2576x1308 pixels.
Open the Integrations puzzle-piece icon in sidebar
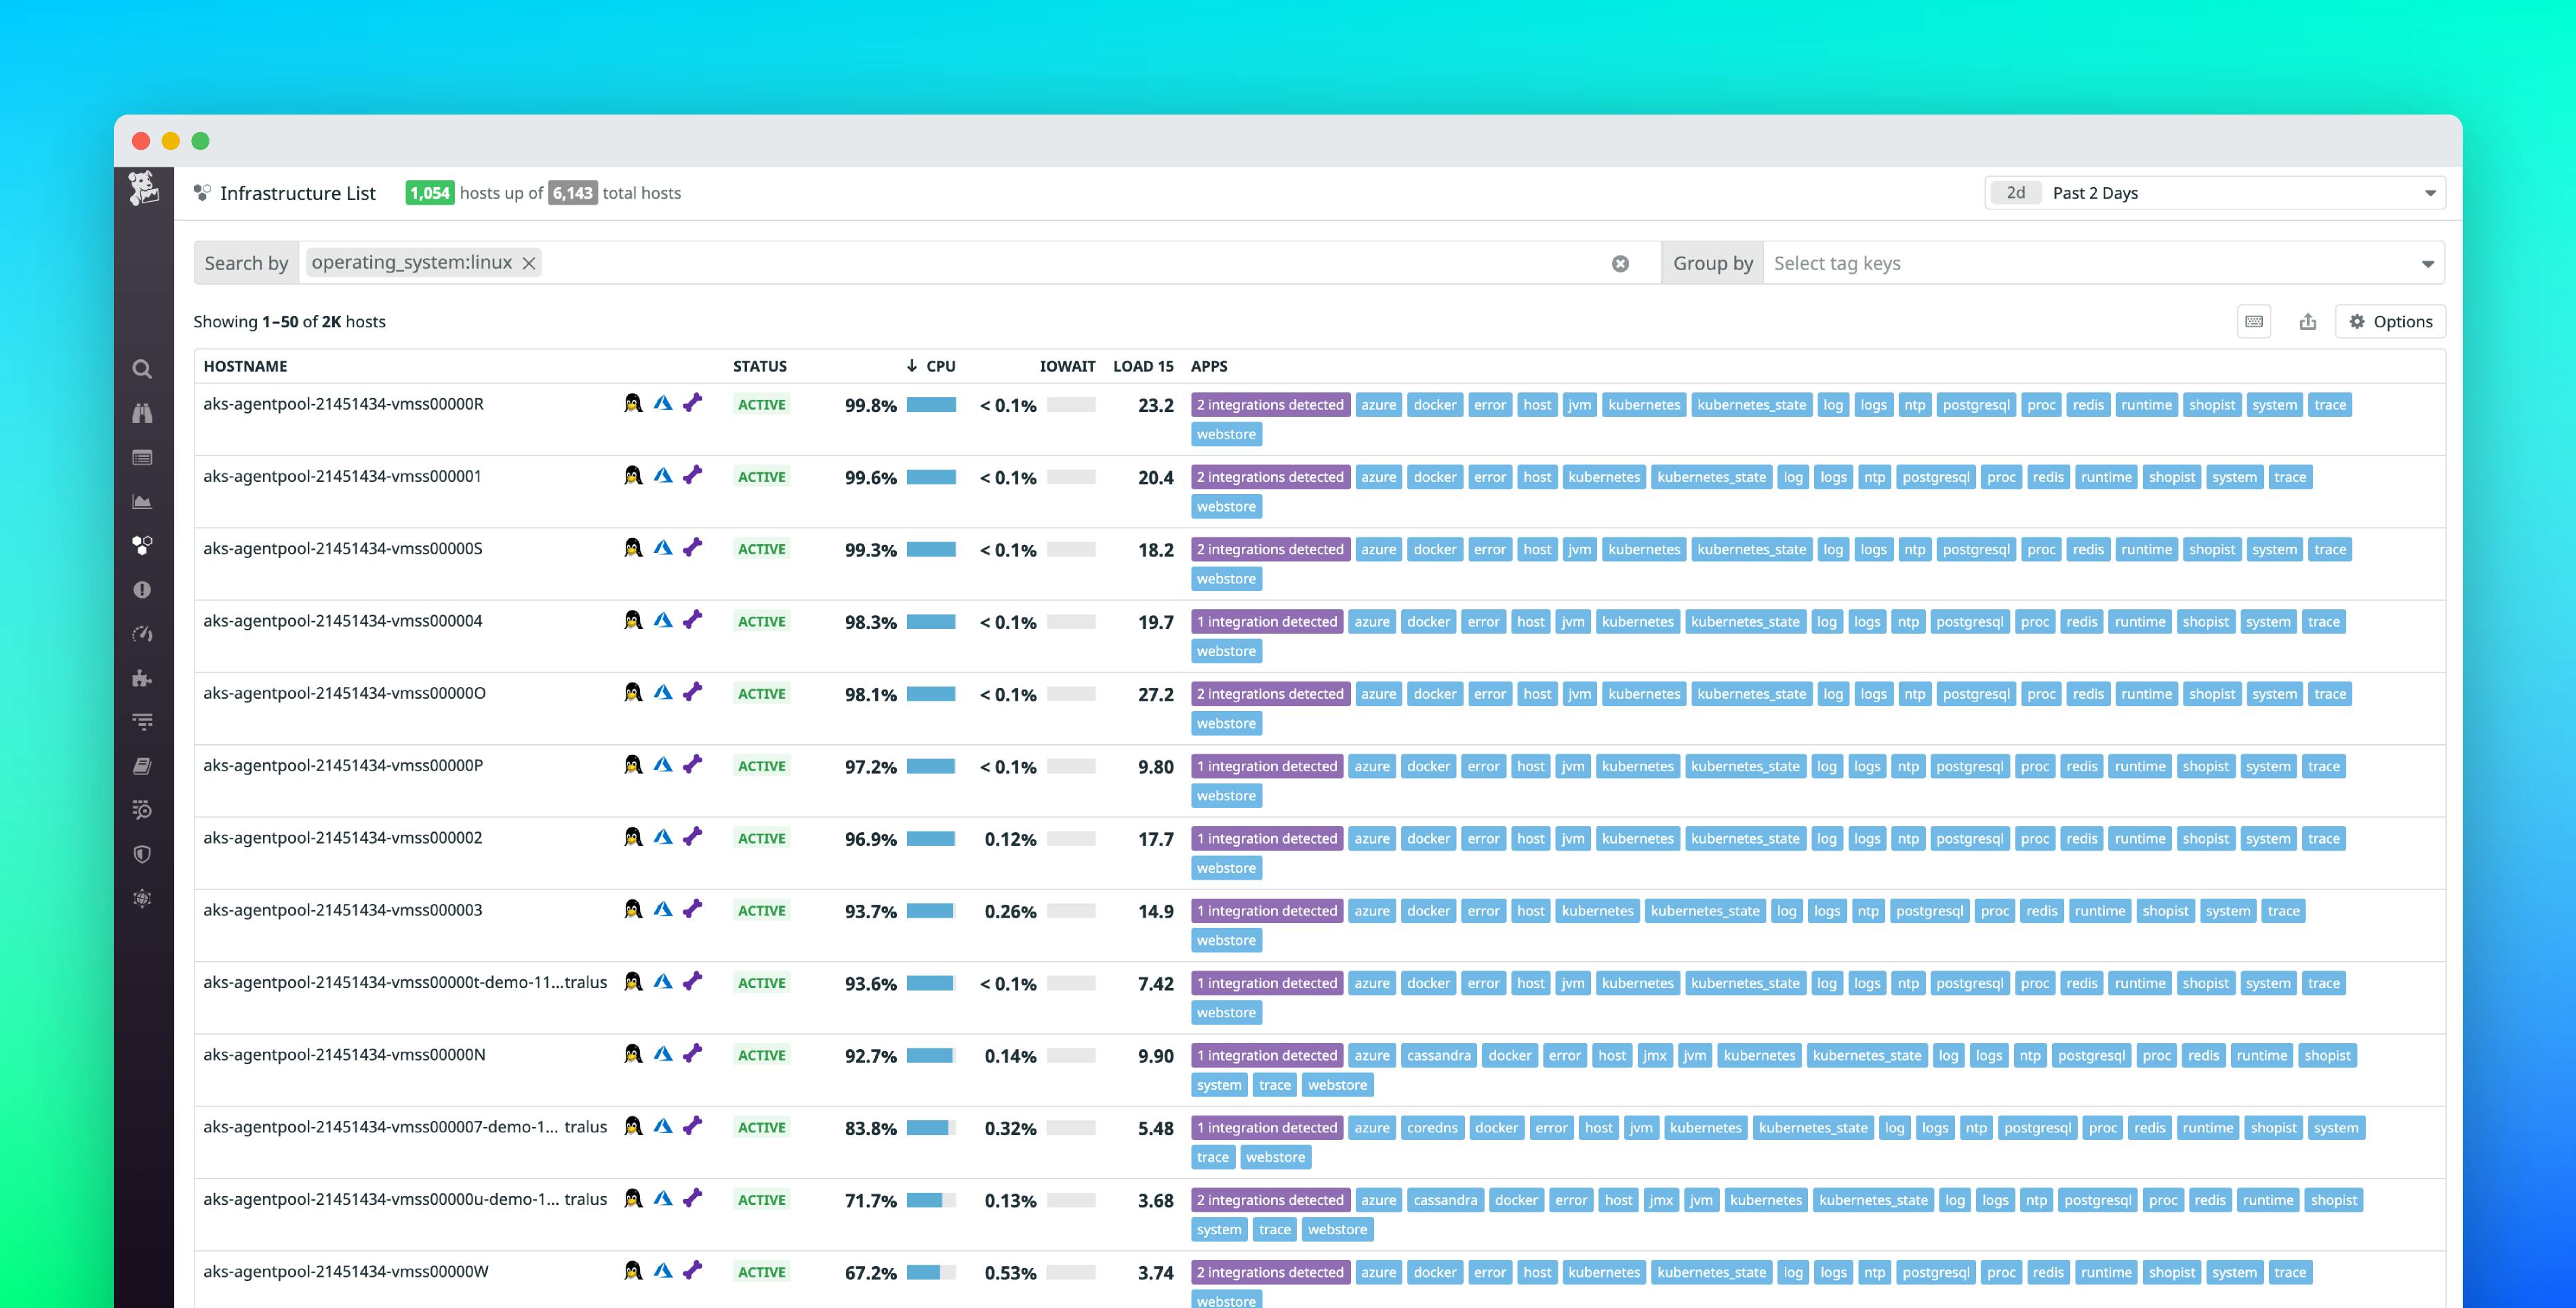coord(142,678)
